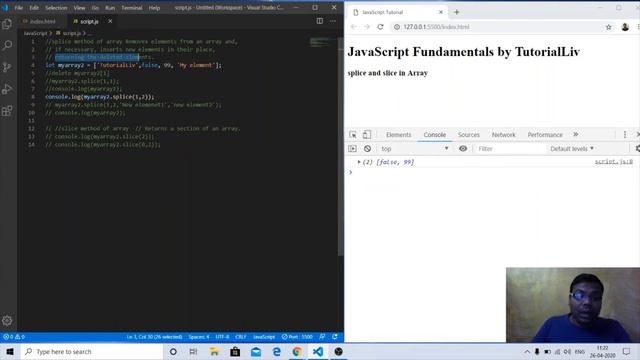Bookmark this page with the star icon

[608, 27]
